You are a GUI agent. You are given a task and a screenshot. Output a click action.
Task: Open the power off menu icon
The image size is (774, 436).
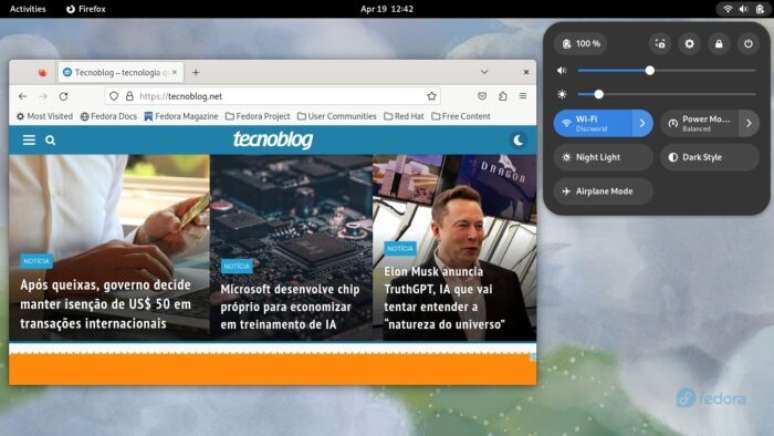pyautogui.click(x=748, y=44)
